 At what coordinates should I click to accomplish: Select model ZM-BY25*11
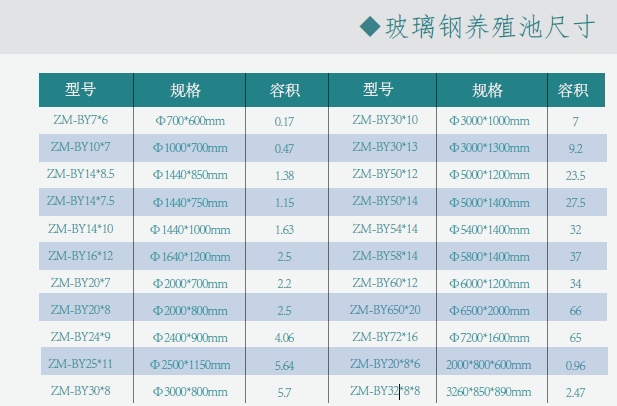pos(80,364)
